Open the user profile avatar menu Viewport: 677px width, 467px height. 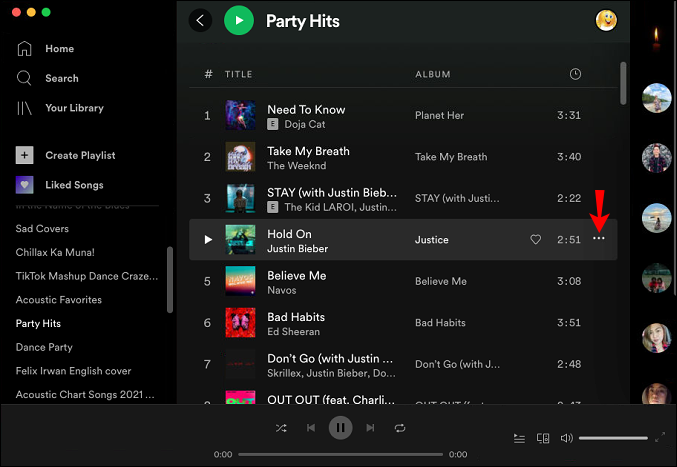pyautogui.click(x=606, y=20)
